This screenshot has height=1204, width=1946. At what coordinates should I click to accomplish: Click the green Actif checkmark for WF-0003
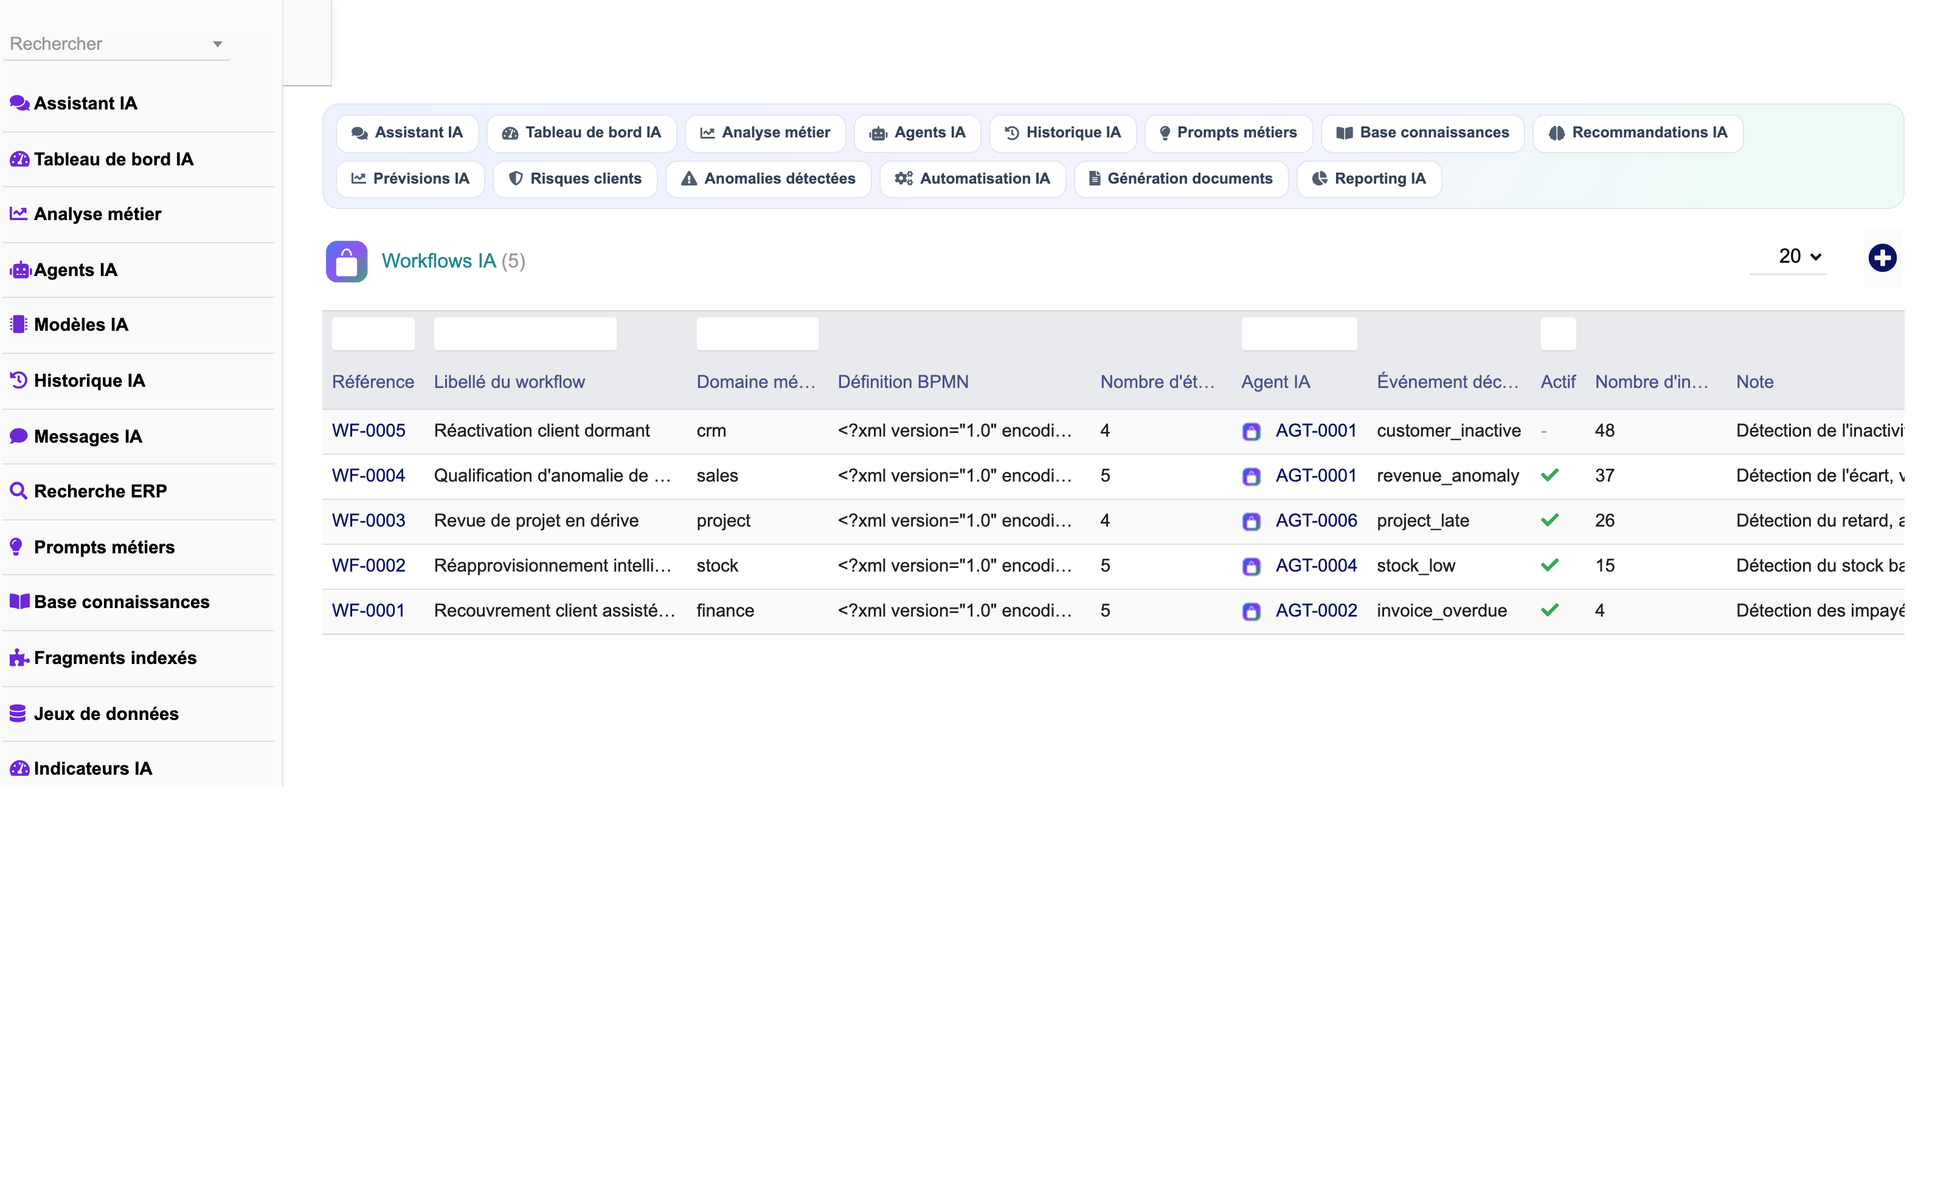pos(1550,520)
